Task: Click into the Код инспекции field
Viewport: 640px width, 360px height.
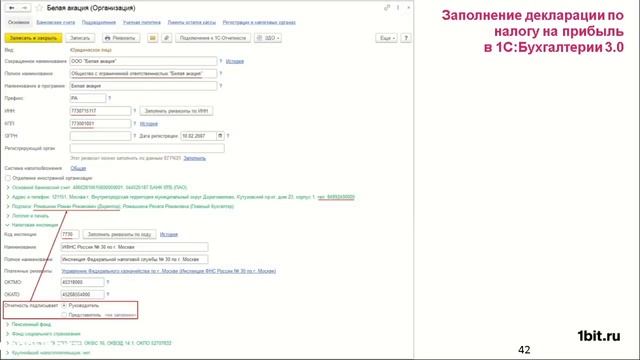Action: 70,234
